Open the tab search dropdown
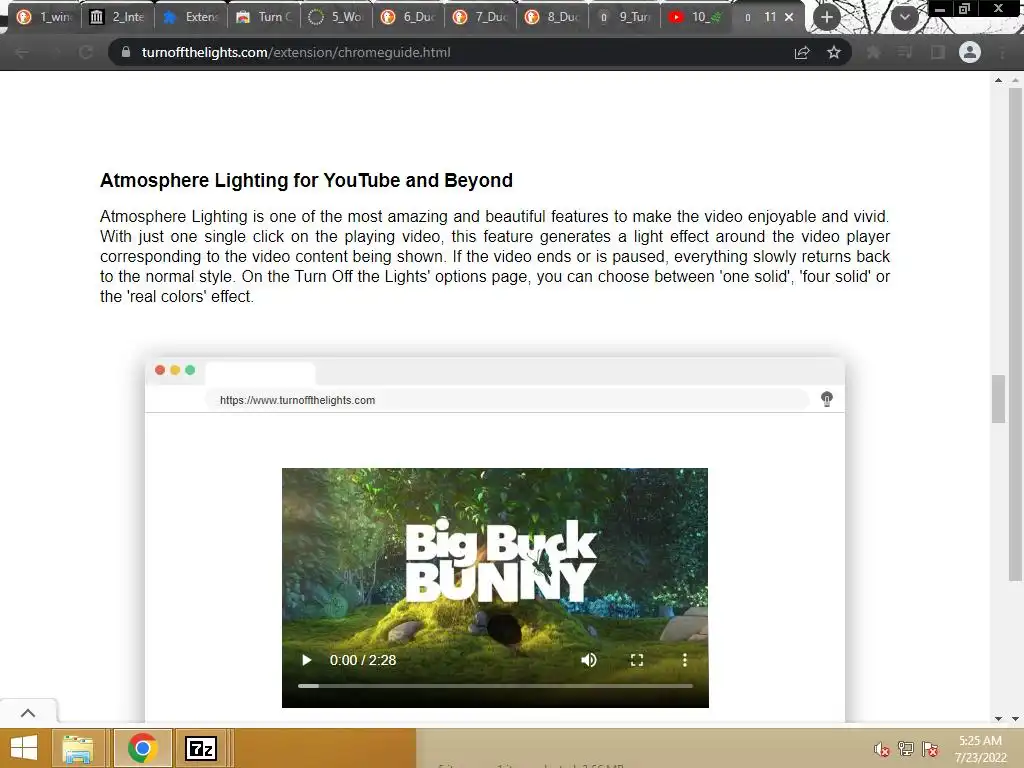The image size is (1024, 768). point(904,17)
